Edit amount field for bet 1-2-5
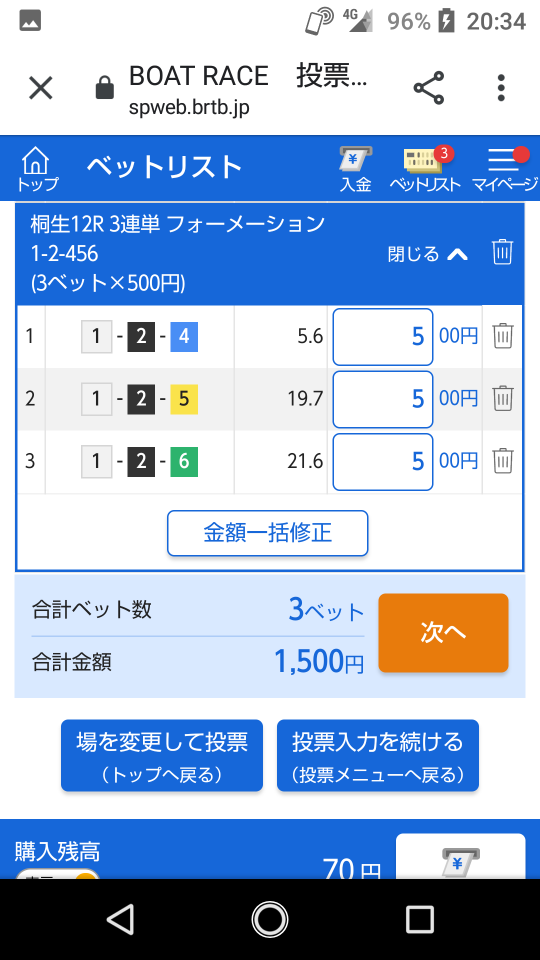Image resolution: width=540 pixels, height=960 pixels. (x=383, y=399)
